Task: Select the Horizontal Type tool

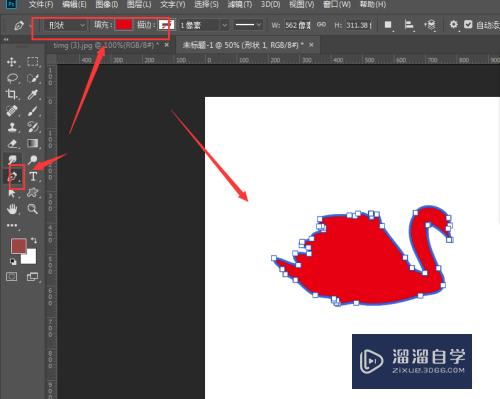Action: pos(33,176)
